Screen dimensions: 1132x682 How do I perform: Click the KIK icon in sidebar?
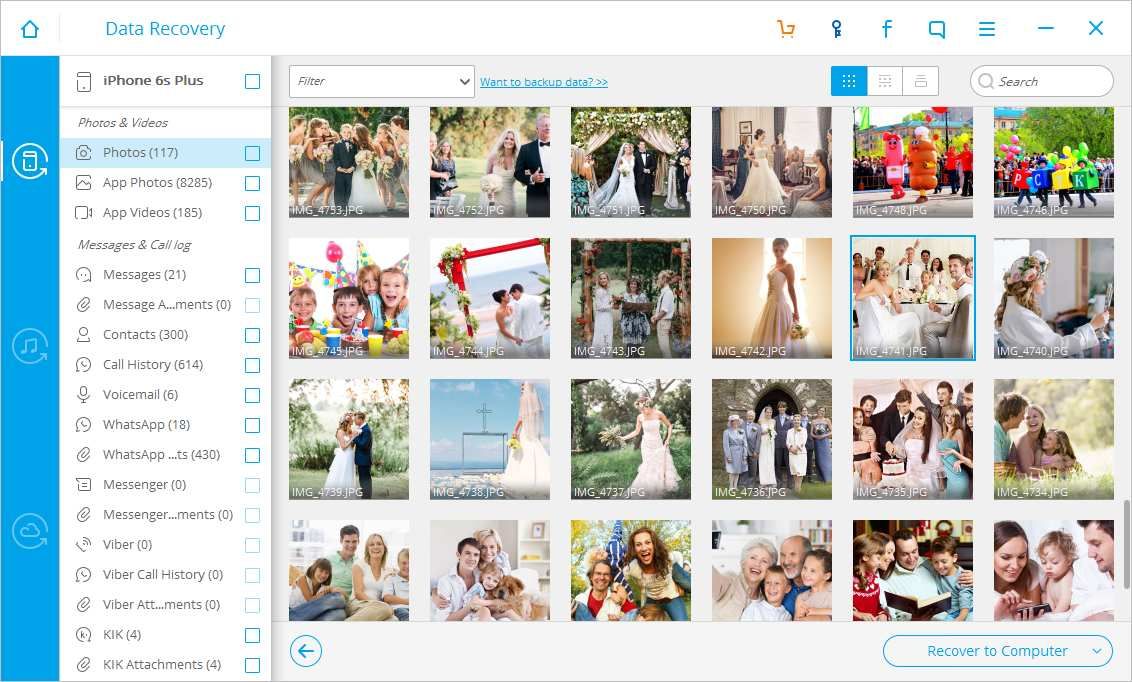tap(84, 634)
